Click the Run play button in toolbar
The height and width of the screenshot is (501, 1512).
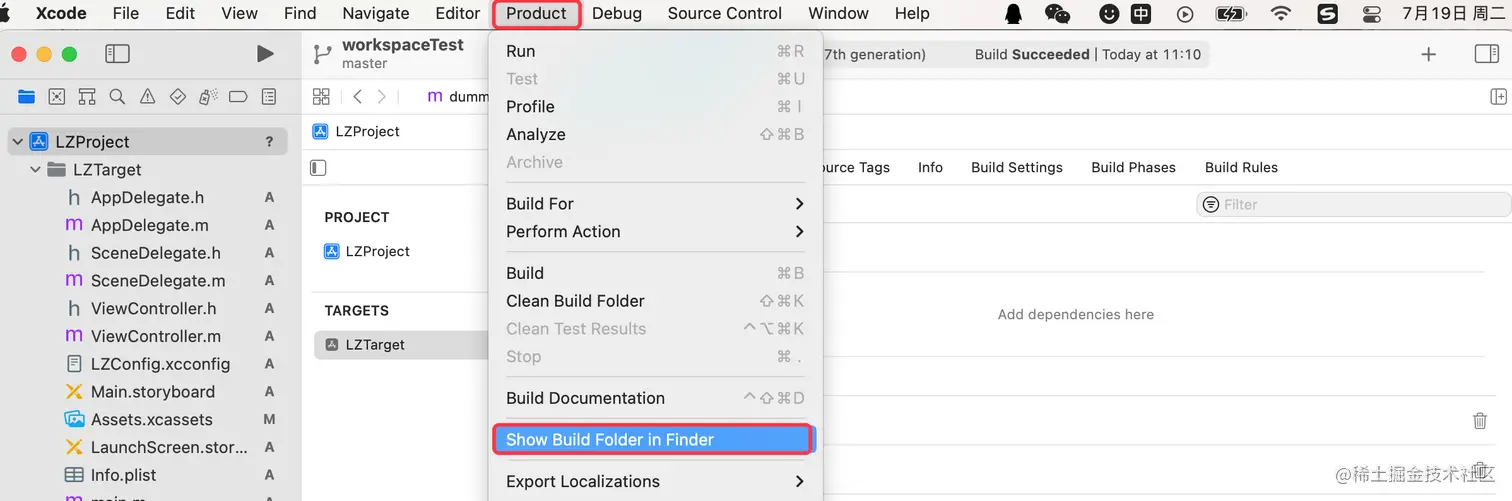[x=265, y=54]
